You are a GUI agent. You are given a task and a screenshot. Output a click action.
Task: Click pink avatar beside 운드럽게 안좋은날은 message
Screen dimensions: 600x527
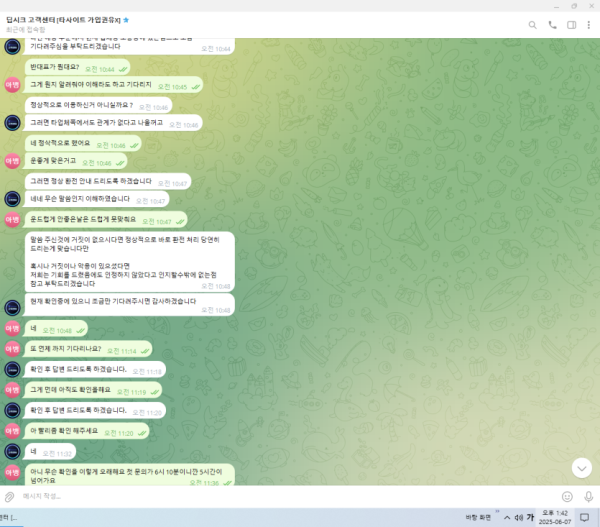(x=12, y=220)
